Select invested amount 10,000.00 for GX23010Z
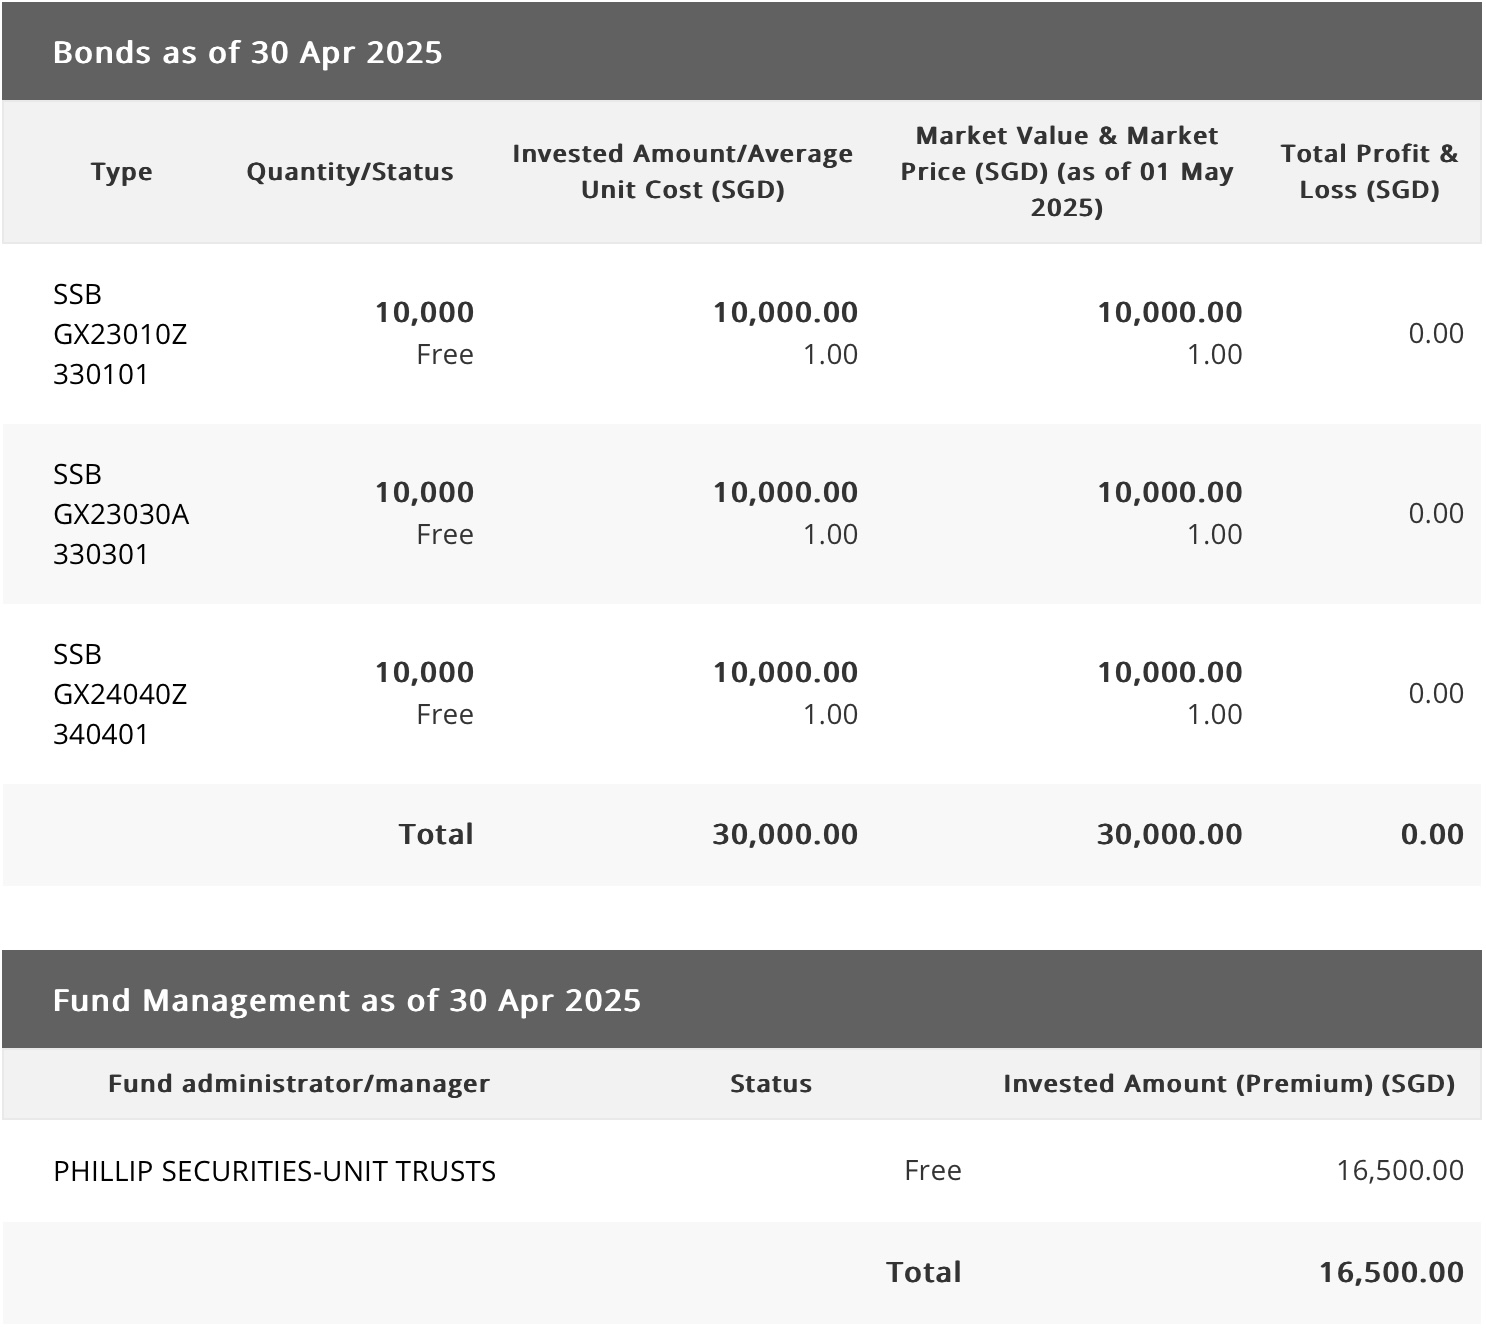Screen dimensions: 1486x1336 [785, 312]
